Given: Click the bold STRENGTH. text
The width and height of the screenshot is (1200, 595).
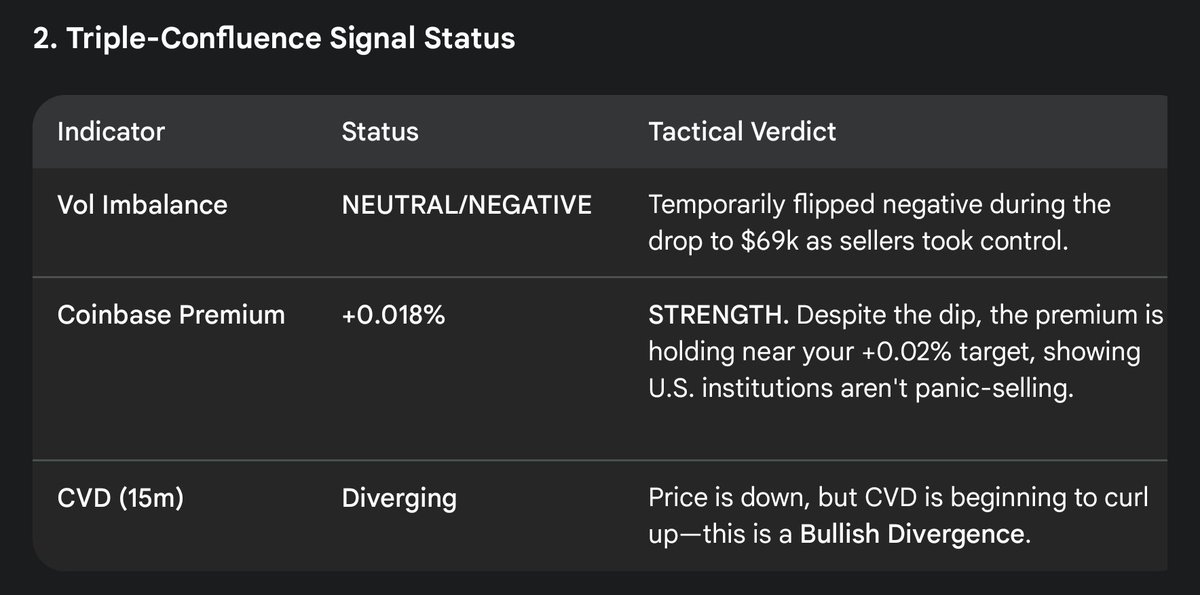Looking at the screenshot, I should [x=719, y=315].
